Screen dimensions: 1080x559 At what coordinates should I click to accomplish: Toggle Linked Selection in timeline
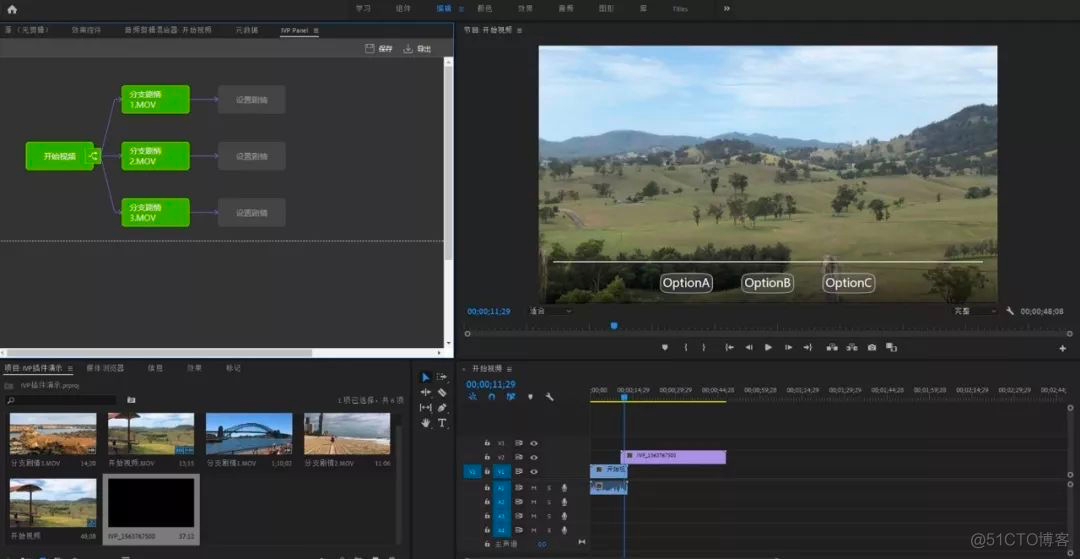click(x=511, y=397)
